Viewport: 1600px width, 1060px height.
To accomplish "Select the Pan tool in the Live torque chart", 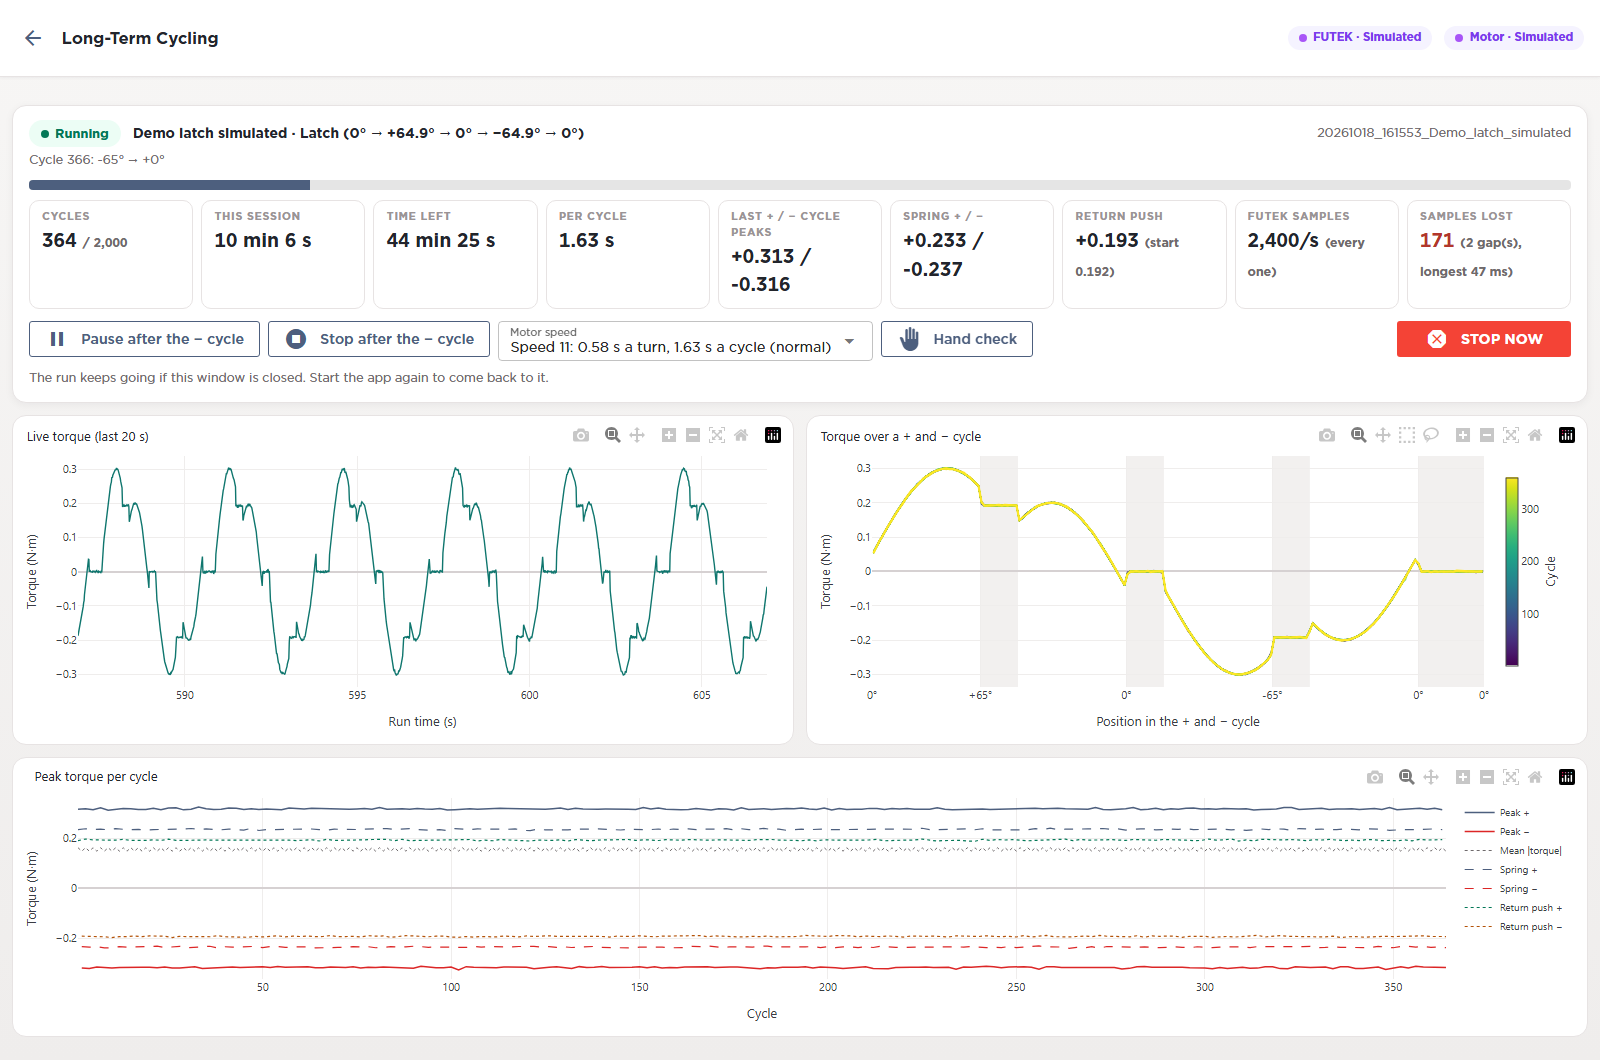I will (637, 435).
